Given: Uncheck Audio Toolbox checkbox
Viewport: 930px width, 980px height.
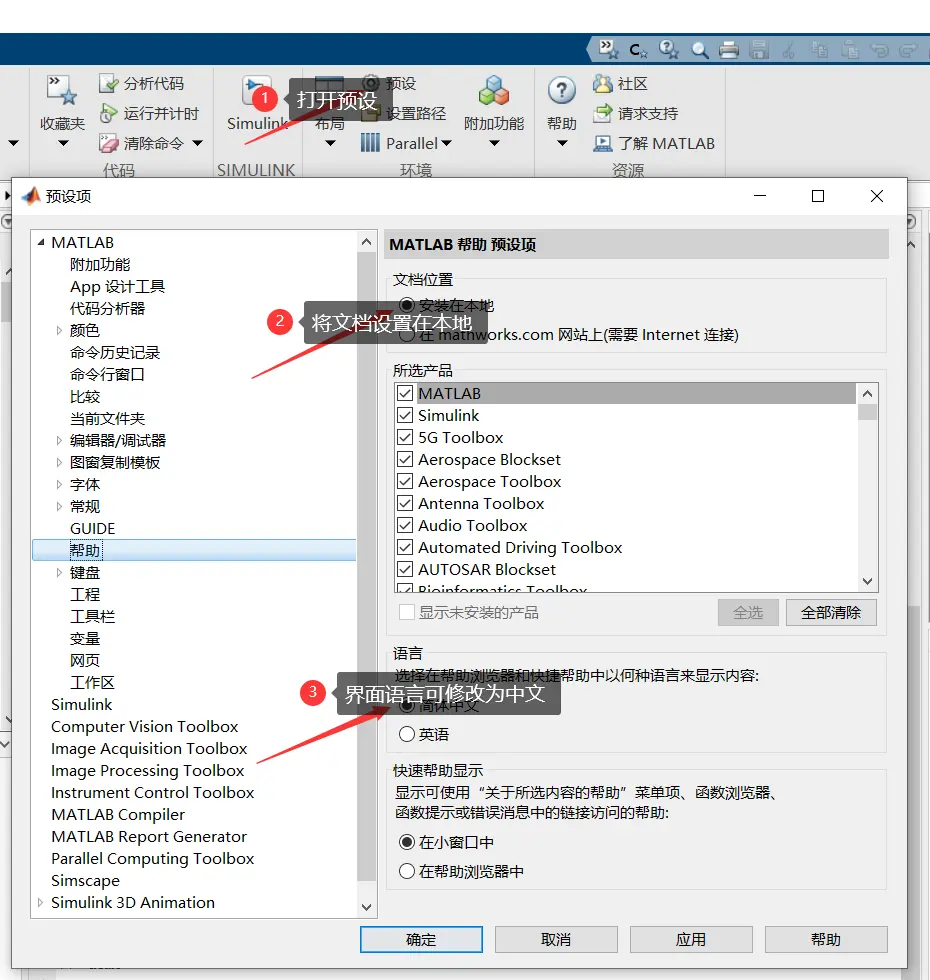Looking at the screenshot, I should (x=405, y=525).
